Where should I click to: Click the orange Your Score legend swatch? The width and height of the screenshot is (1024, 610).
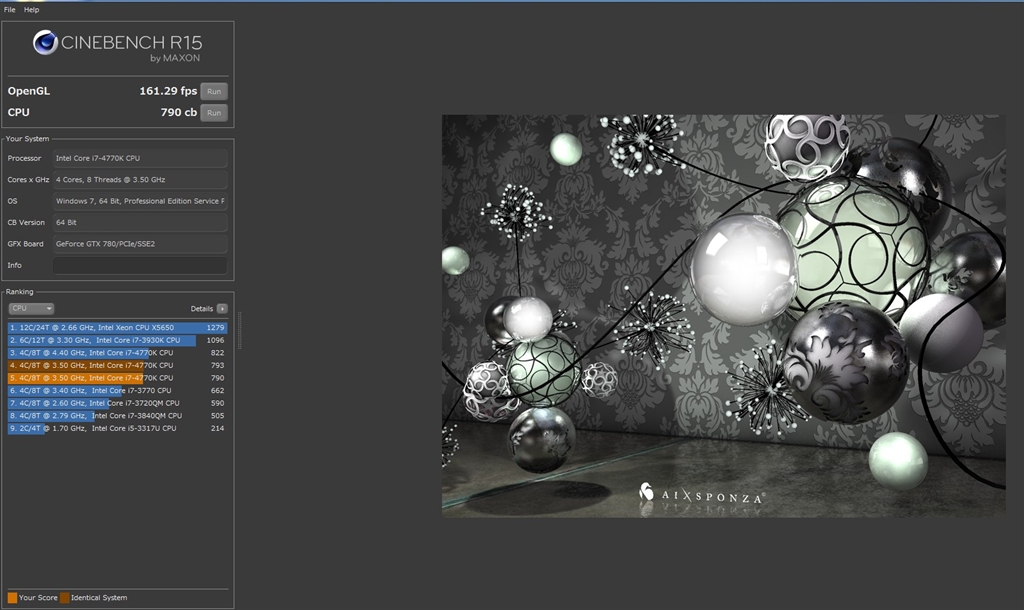click(x=12, y=598)
